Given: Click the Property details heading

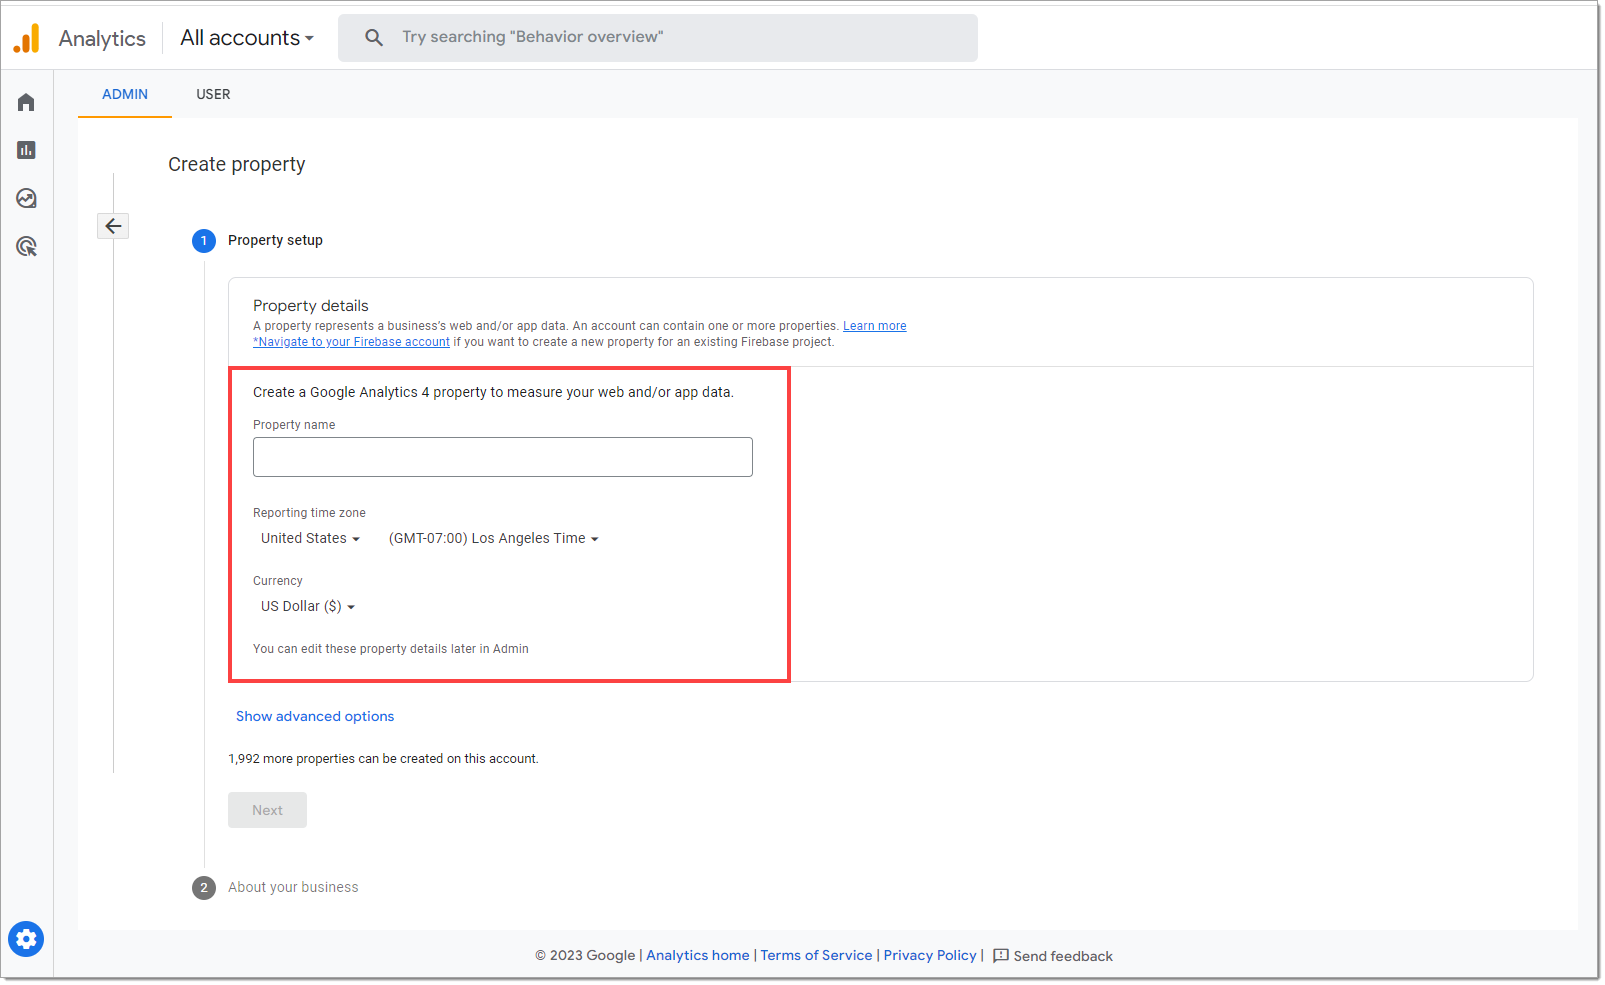Looking at the screenshot, I should [311, 306].
